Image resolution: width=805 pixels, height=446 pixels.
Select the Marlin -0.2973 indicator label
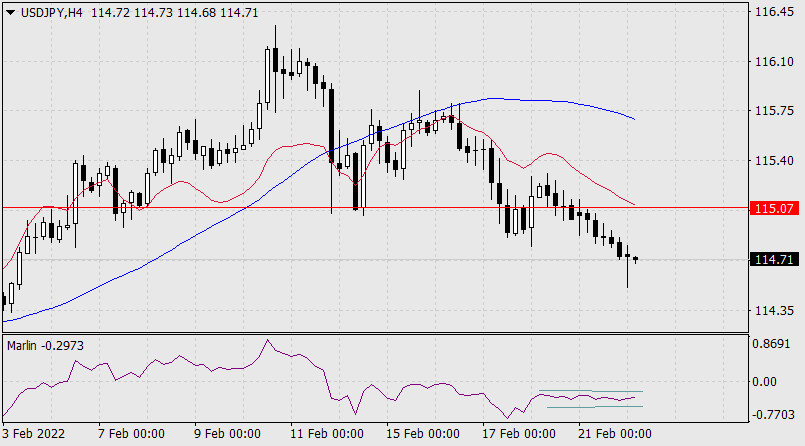click(45, 346)
